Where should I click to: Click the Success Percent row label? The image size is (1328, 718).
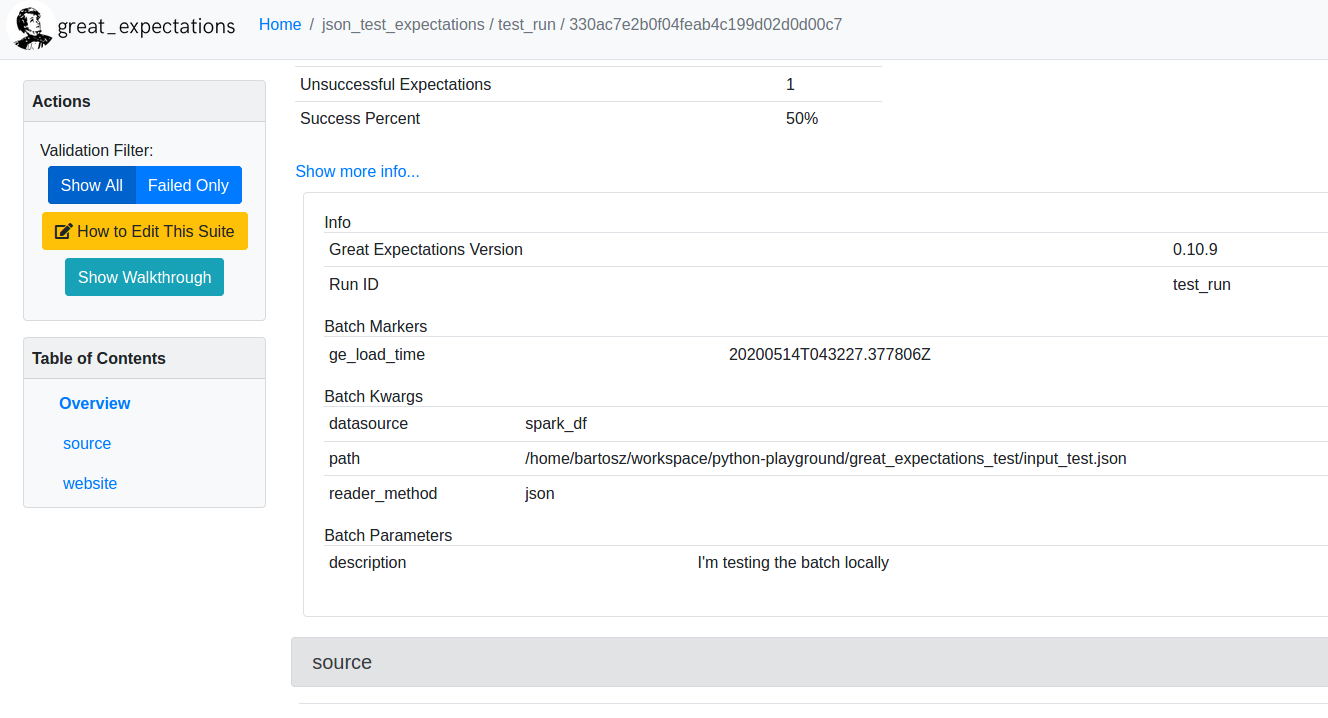[360, 118]
